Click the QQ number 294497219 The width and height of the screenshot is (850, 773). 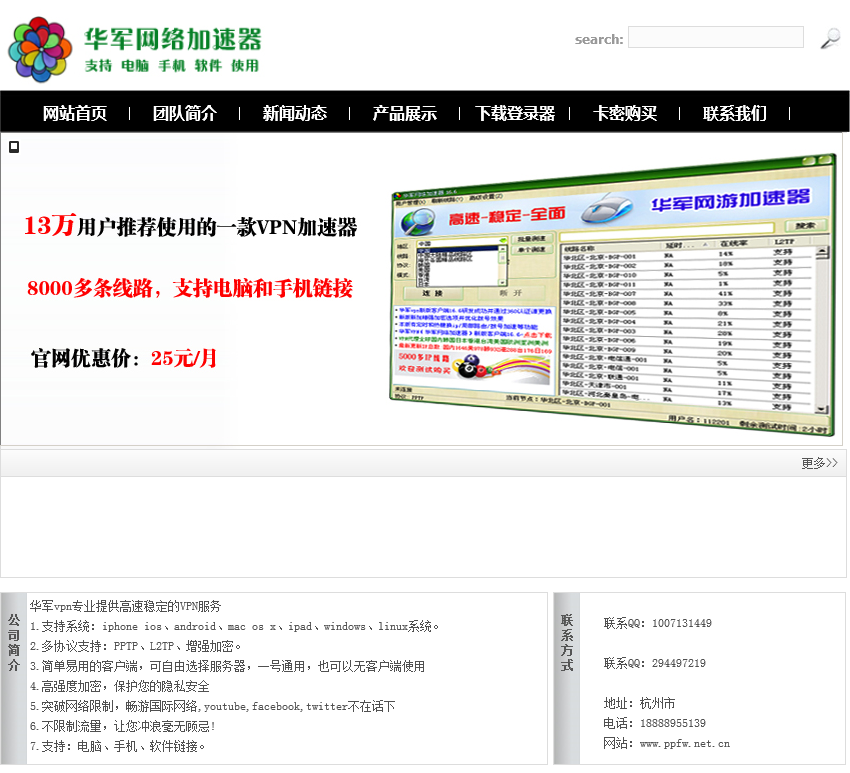point(679,664)
